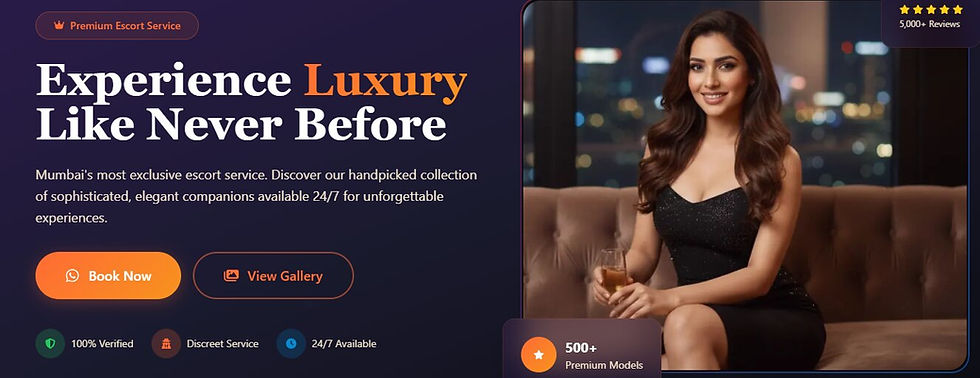
Task: Click the Discreet Service text
Action: (222, 344)
